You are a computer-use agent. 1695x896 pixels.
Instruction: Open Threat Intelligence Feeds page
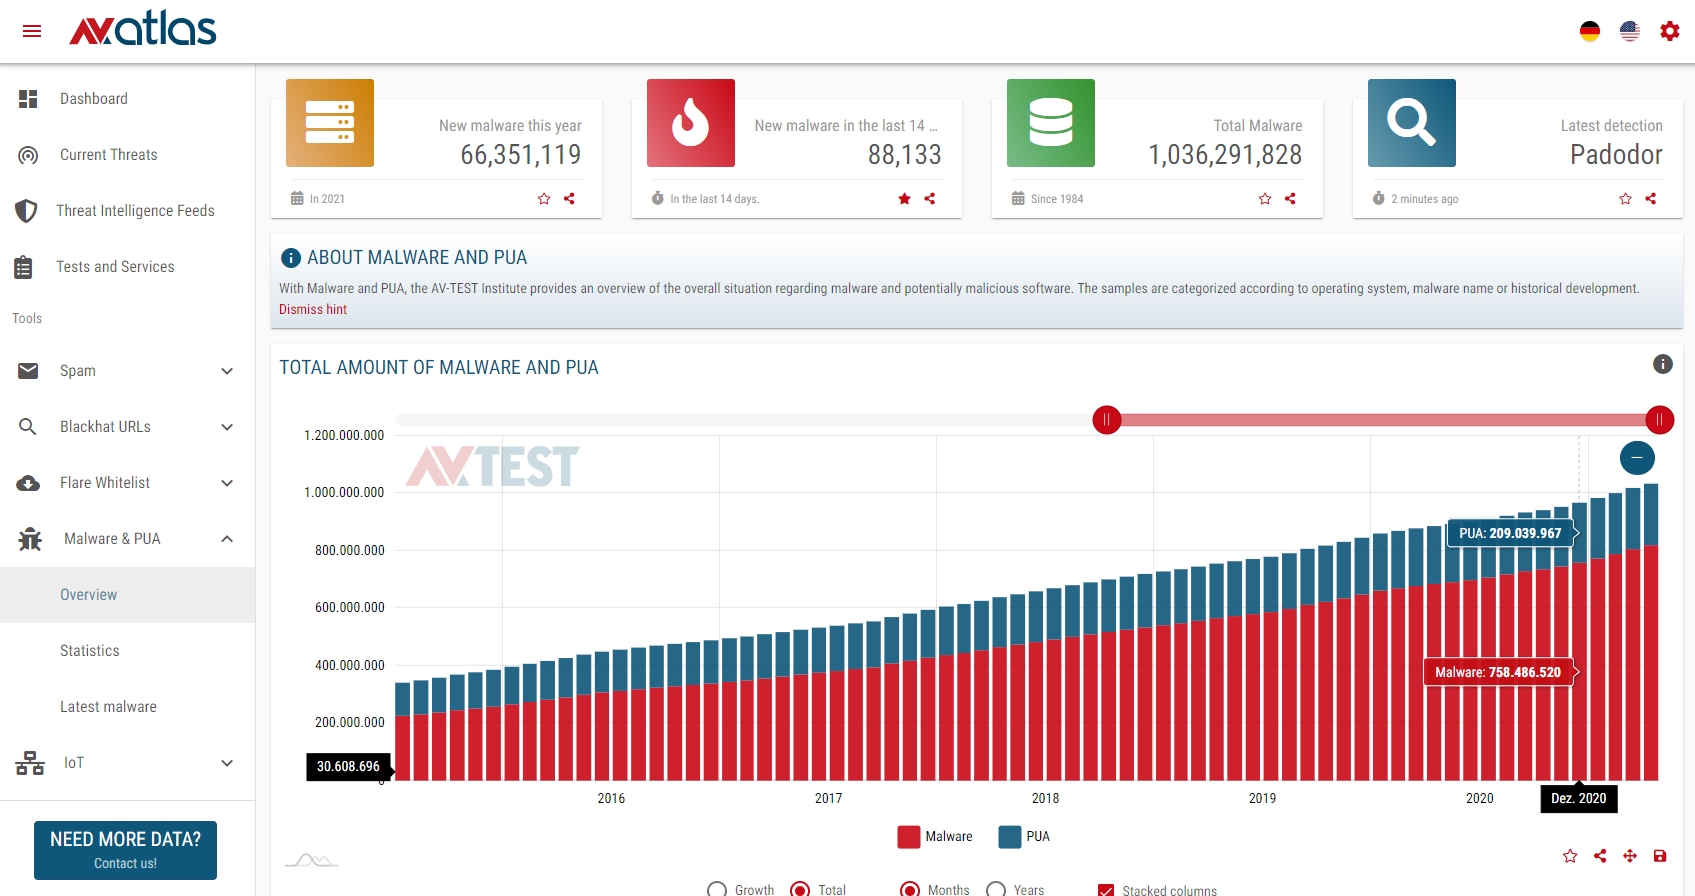tap(135, 211)
